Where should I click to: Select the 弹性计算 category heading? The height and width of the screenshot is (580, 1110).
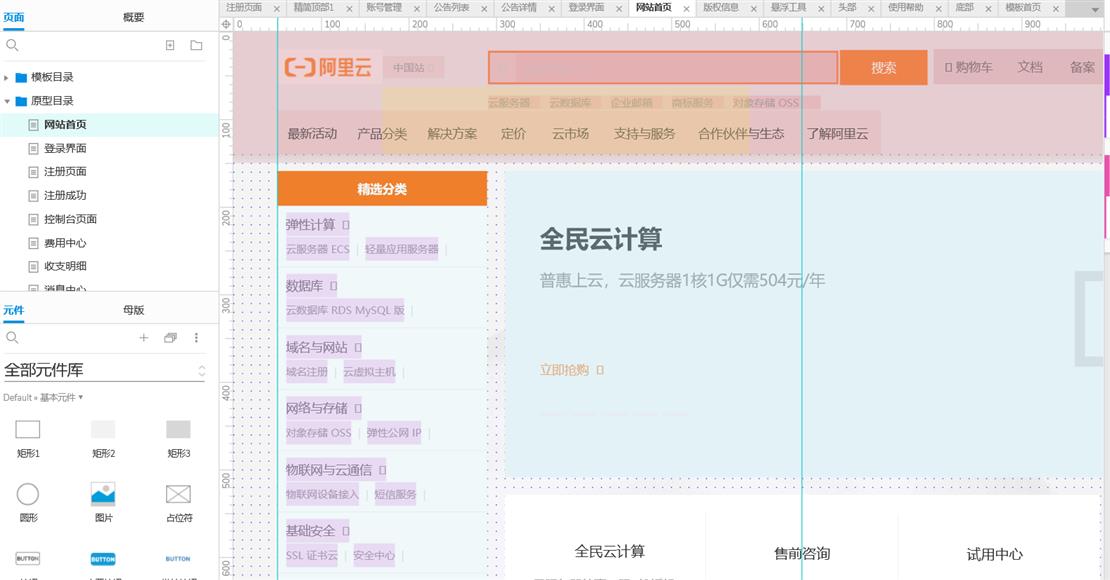click(310, 225)
